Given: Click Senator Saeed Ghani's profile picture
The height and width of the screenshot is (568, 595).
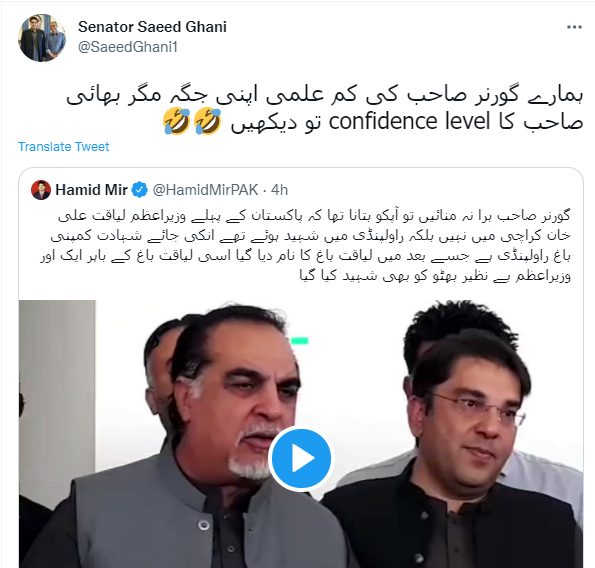Looking at the screenshot, I should click(42, 38).
